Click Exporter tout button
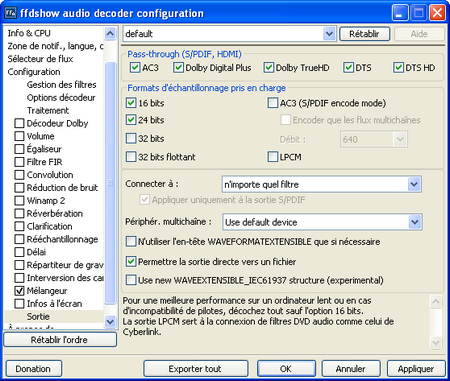Viewport: 450px width, 381px height. pyautogui.click(x=195, y=369)
